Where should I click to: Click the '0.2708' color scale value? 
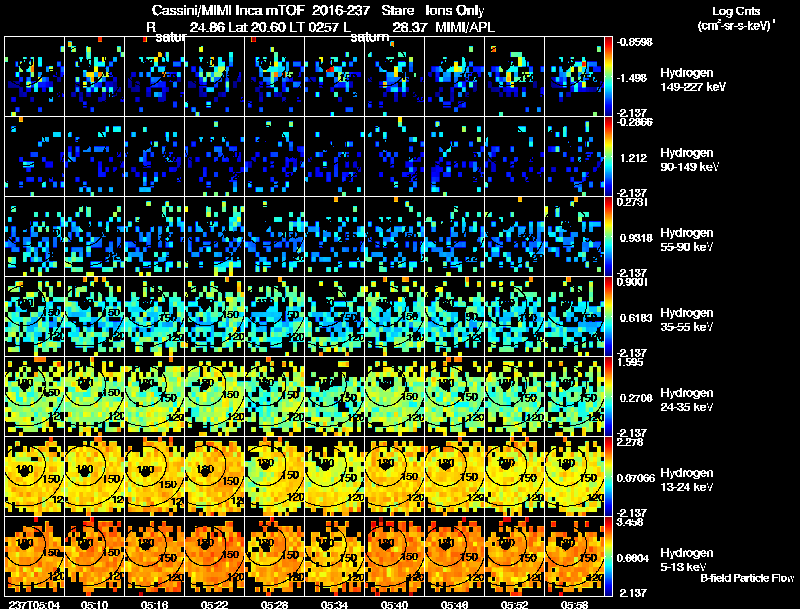coord(636,398)
